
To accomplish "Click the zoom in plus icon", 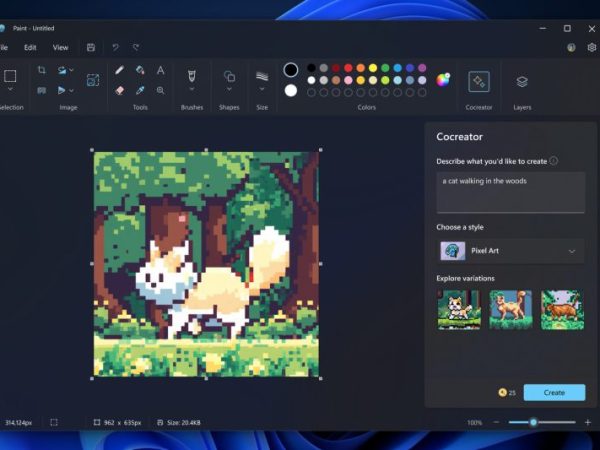I will (588, 422).
